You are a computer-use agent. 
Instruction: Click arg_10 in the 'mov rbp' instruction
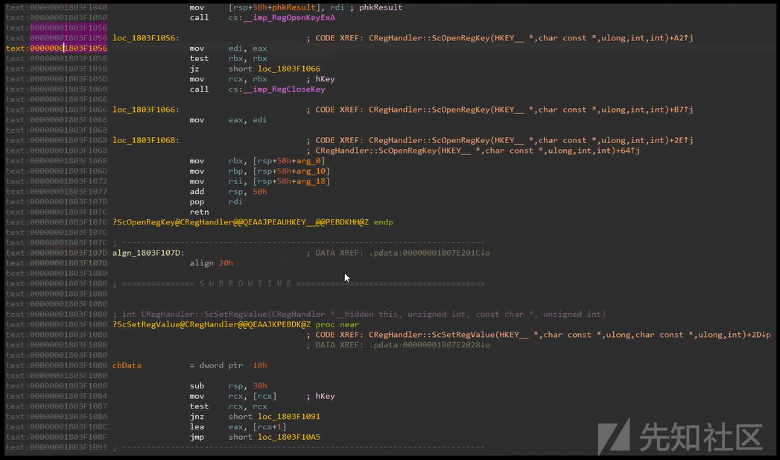pyautogui.click(x=311, y=171)
